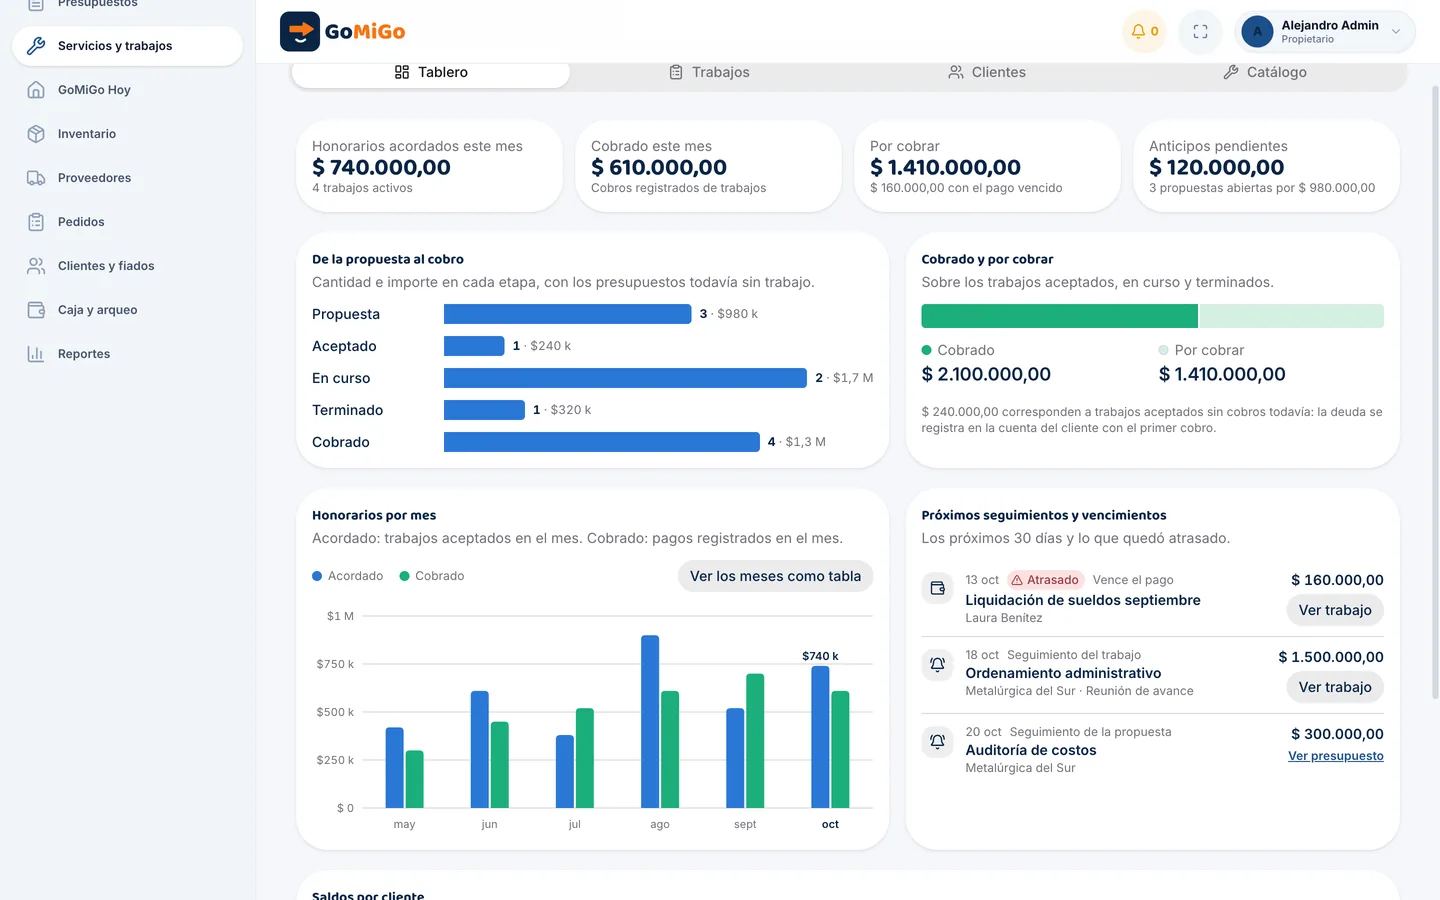Click the Propuesta funnel bar

point(567,314)
